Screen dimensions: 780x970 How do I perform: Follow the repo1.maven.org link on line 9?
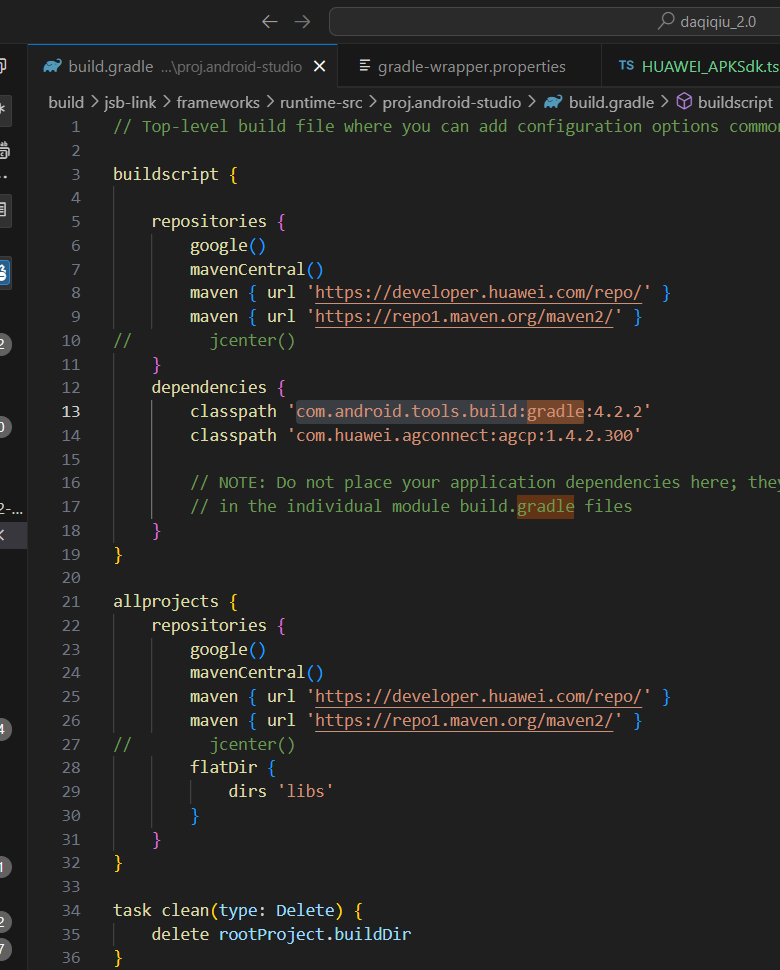pyautogui.click(x=464, y=317)
